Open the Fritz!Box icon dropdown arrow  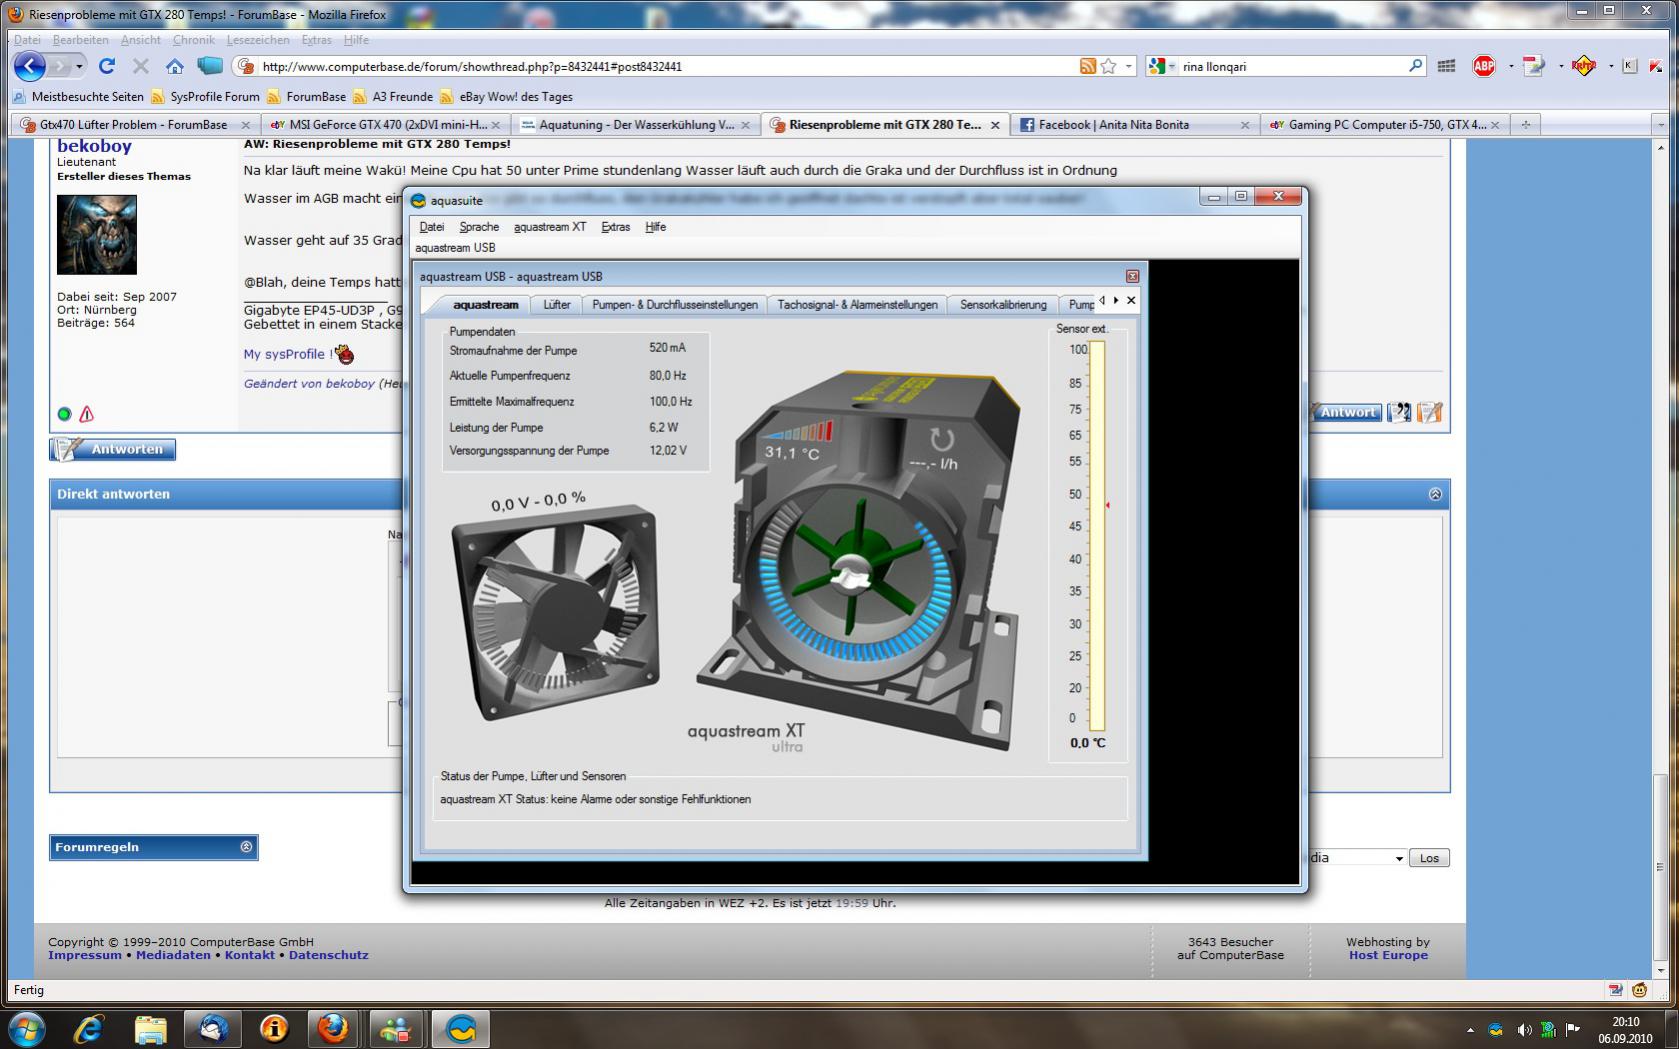click(x=1610, y=66)
